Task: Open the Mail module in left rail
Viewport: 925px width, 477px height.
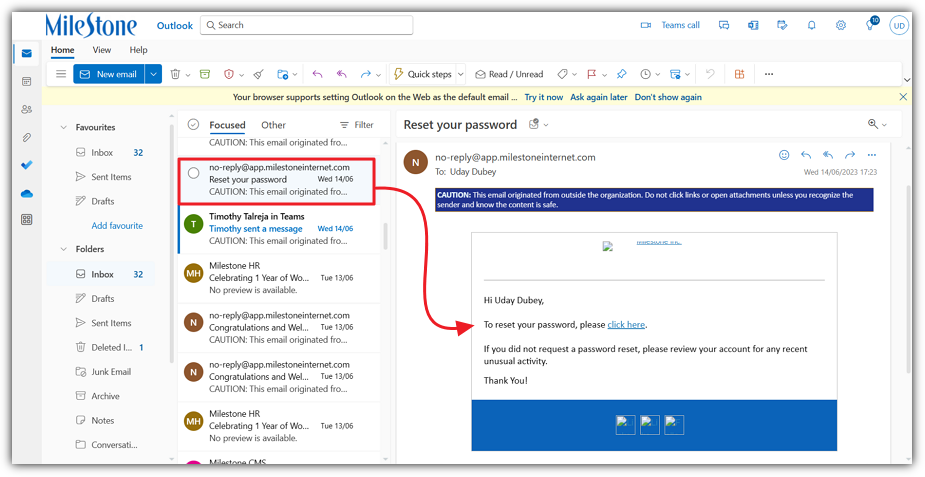Action: pos(27,54)
